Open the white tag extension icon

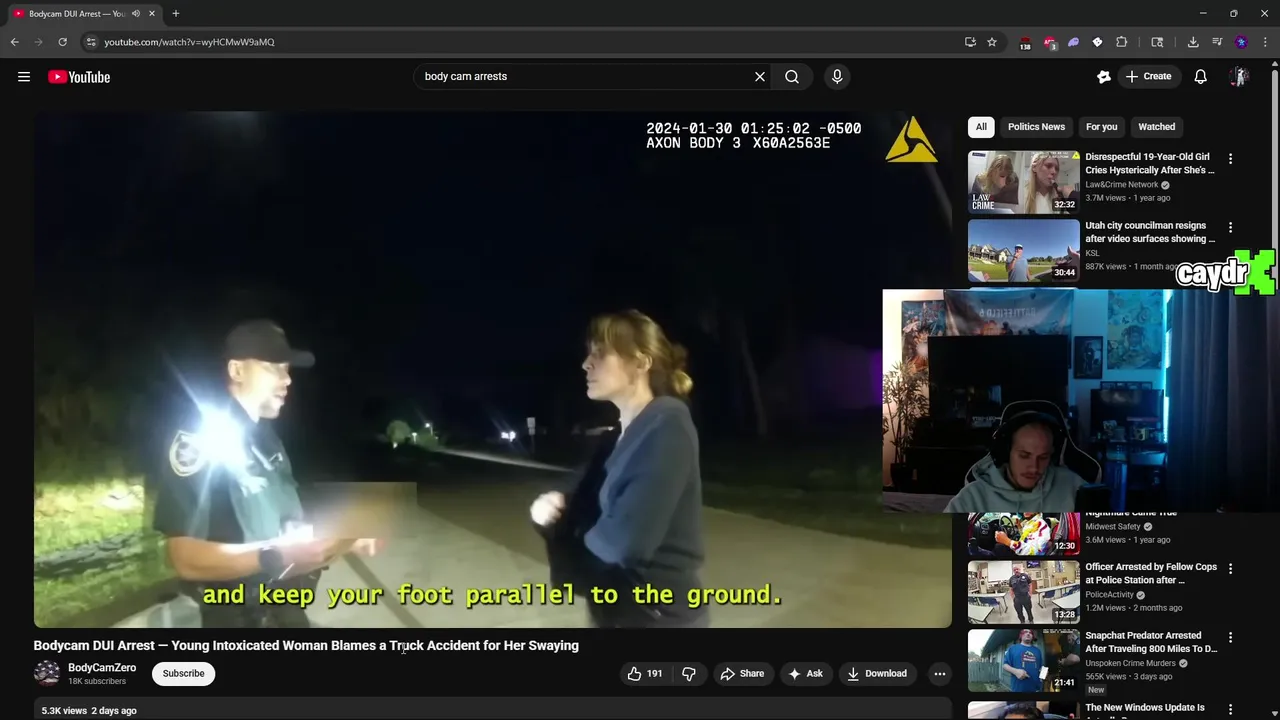click(1097, 42)
